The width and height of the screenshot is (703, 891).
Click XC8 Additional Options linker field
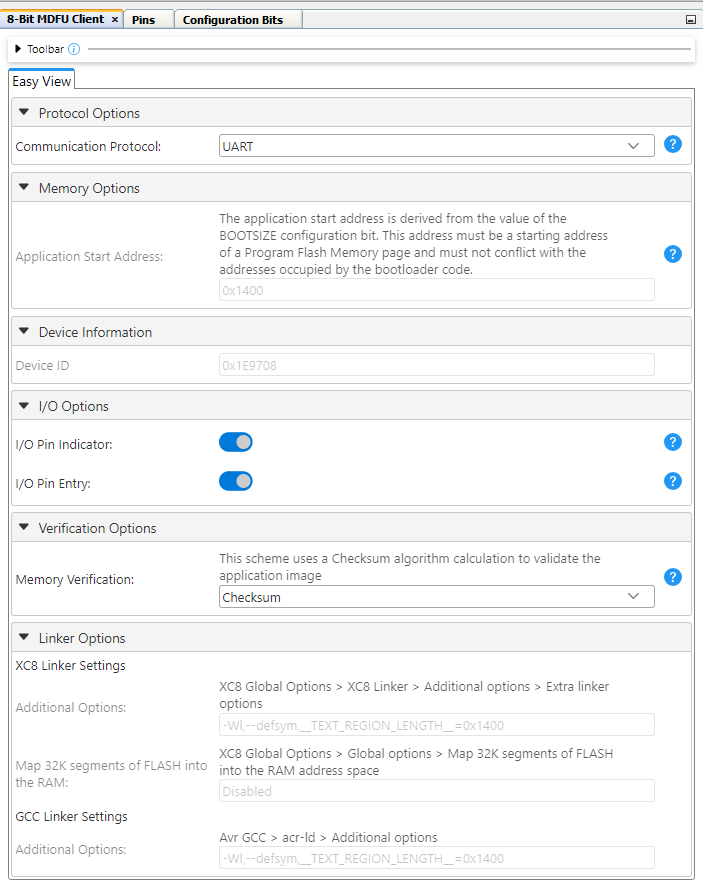[x=436, y=725]
